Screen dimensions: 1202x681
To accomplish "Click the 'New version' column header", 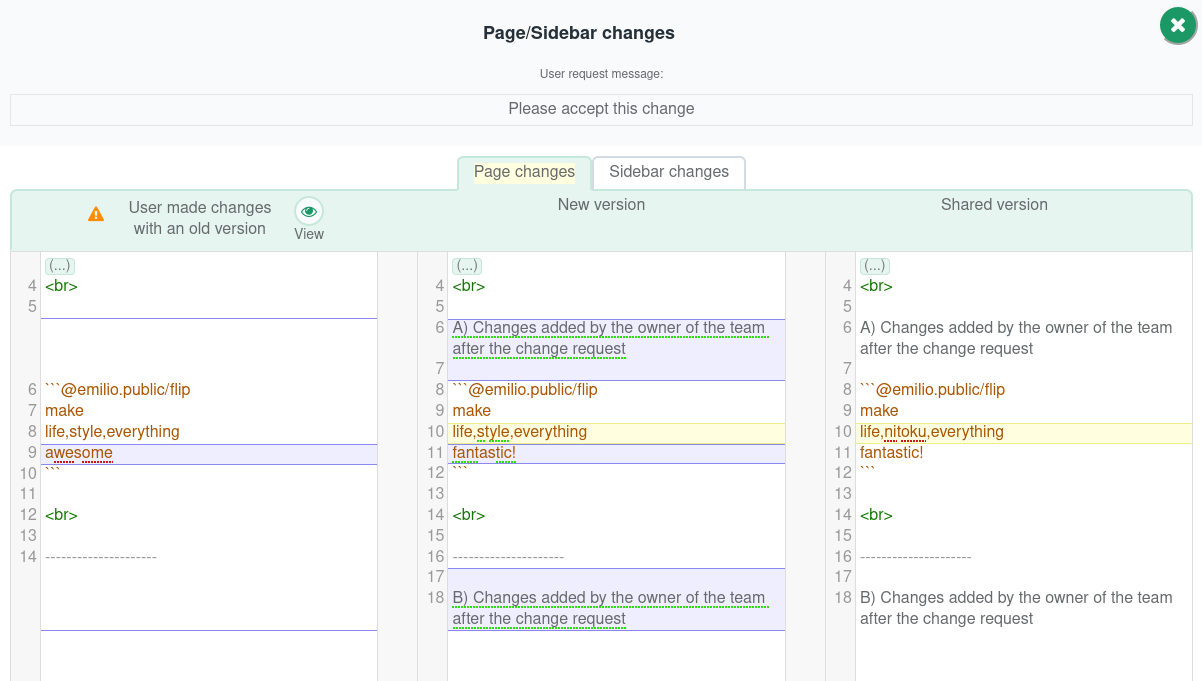I will pyautogui.click(x=601, y=205).
